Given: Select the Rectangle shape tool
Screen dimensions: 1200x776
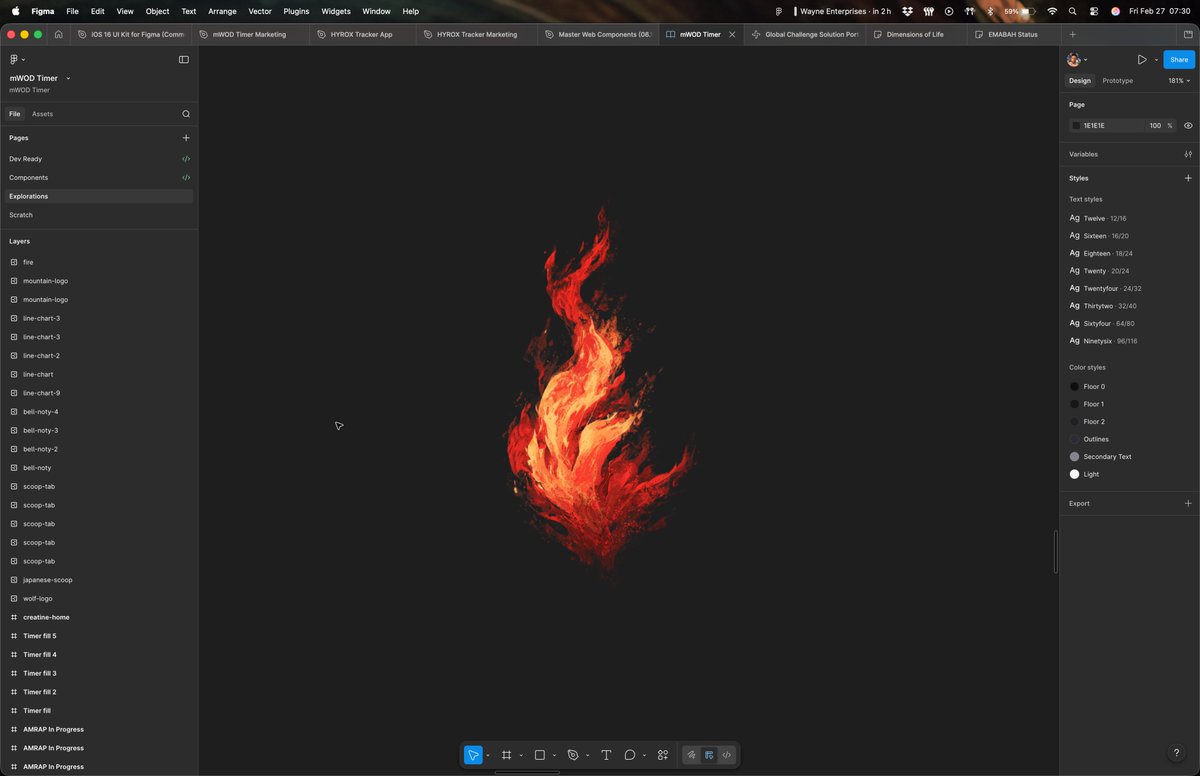Looking at the screenshot, I should pos(540,755).
